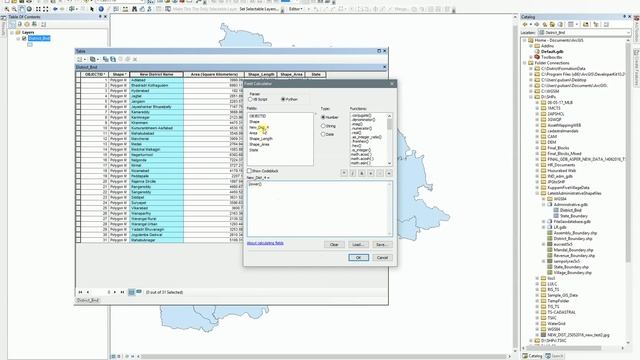The image size is (640, 360).
Task: Select State_Boundary.shp in Catalog tree
Action: tap(571, 267)
